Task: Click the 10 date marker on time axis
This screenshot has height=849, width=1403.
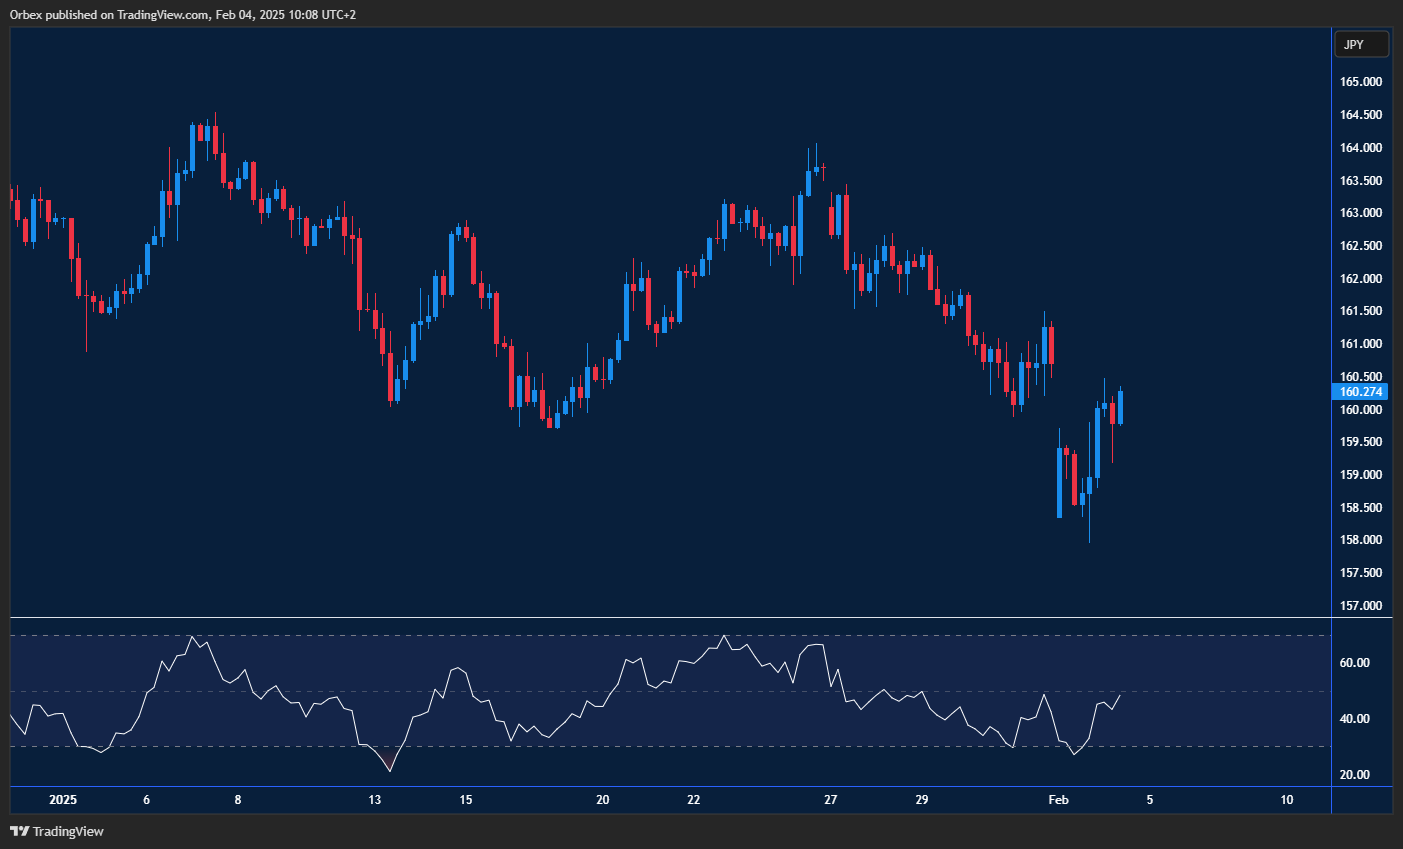Action: point(1287,800)
